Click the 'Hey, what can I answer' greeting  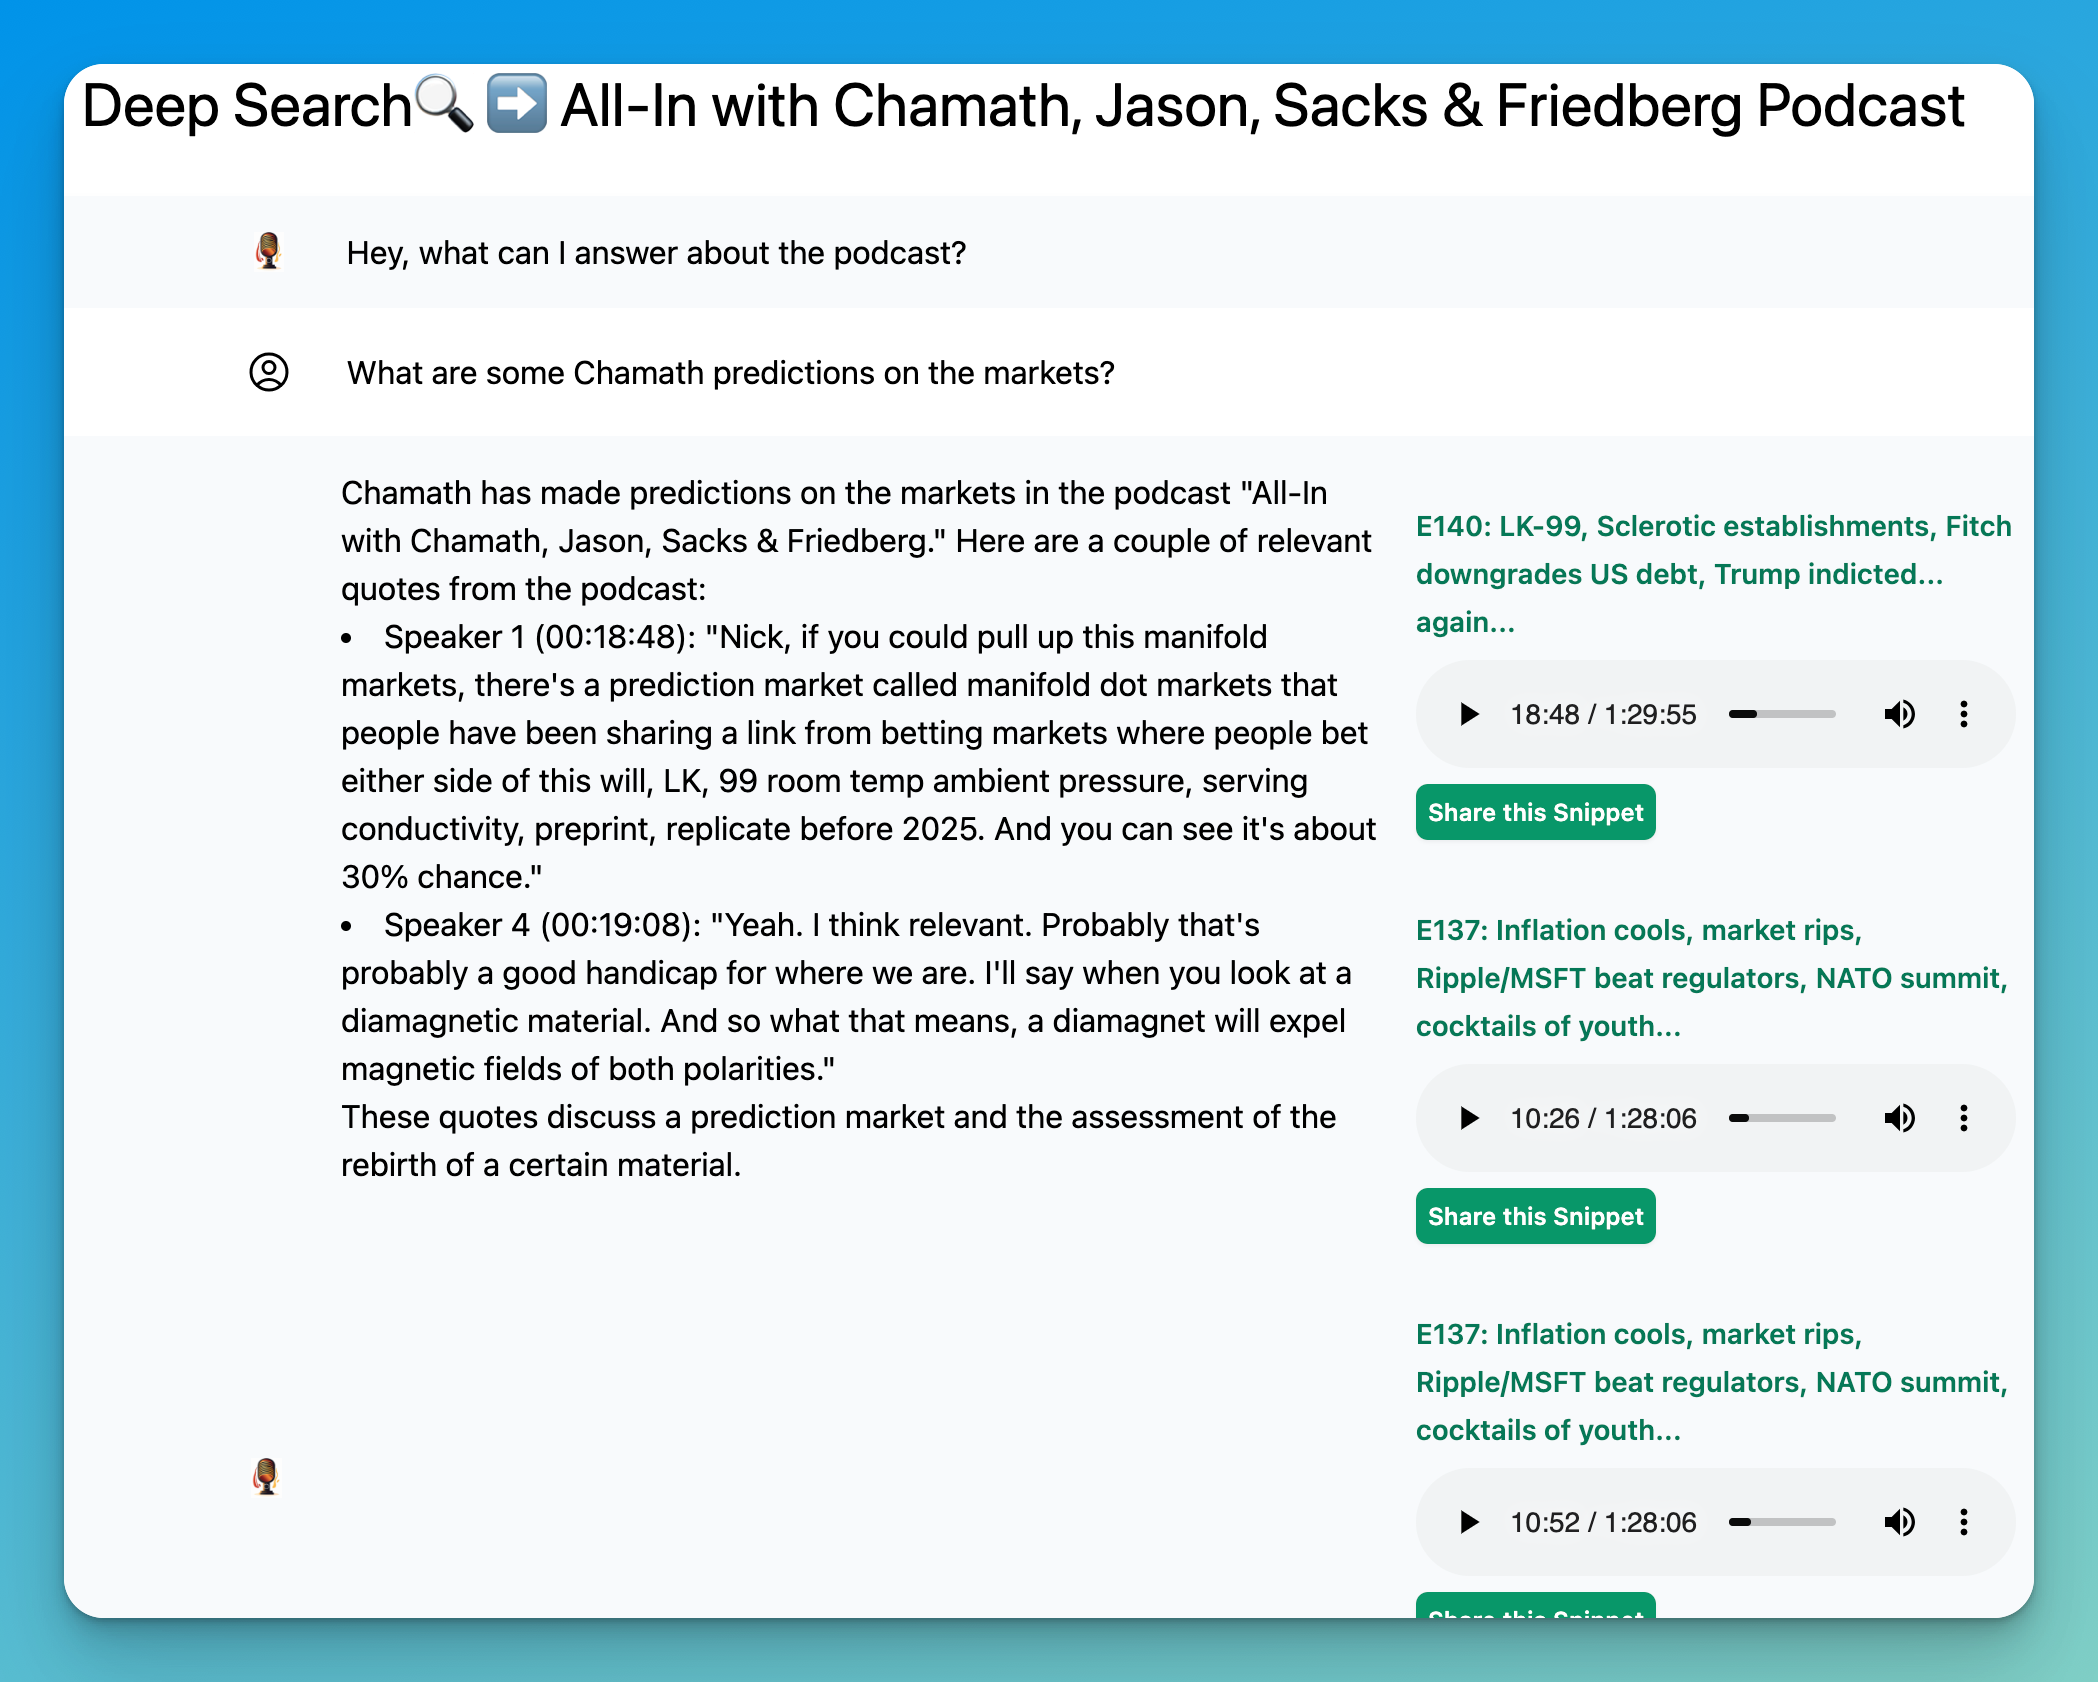(x=656, y=253)
